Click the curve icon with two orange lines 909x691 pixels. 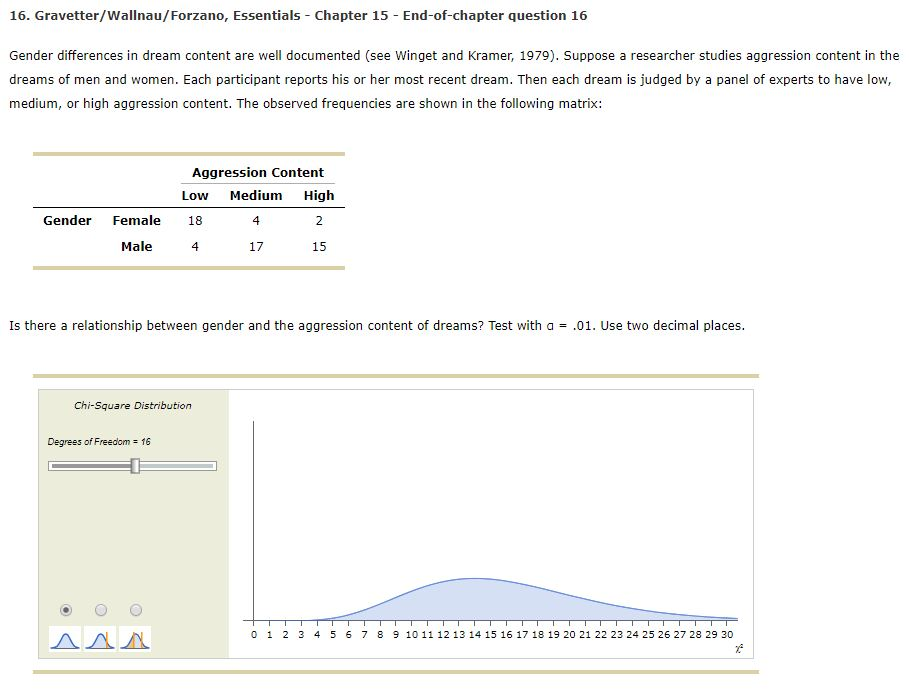tap(135, 639)
